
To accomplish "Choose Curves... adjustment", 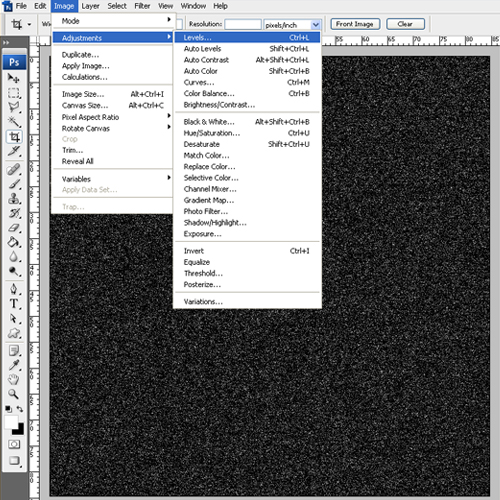I will (247, 82).
